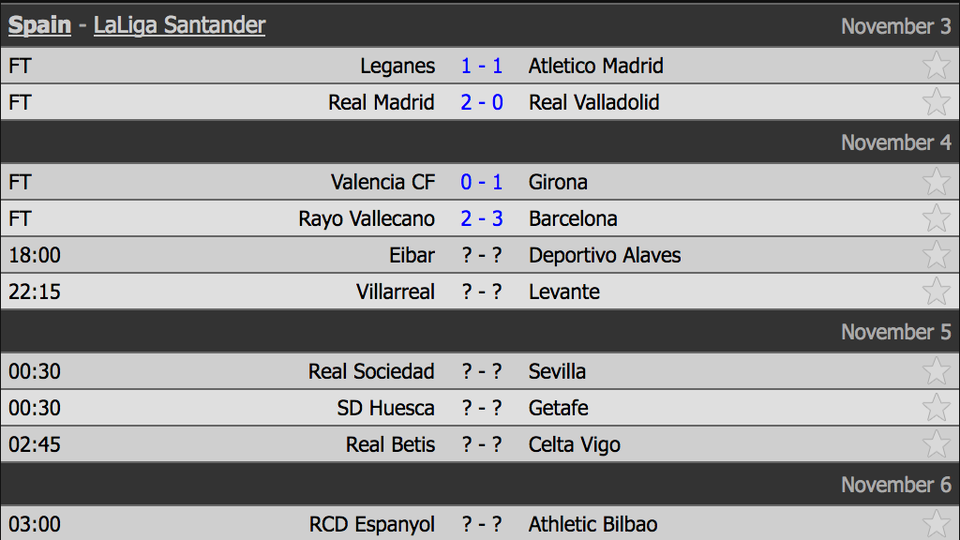Open the Spain country link

[40, 25]
